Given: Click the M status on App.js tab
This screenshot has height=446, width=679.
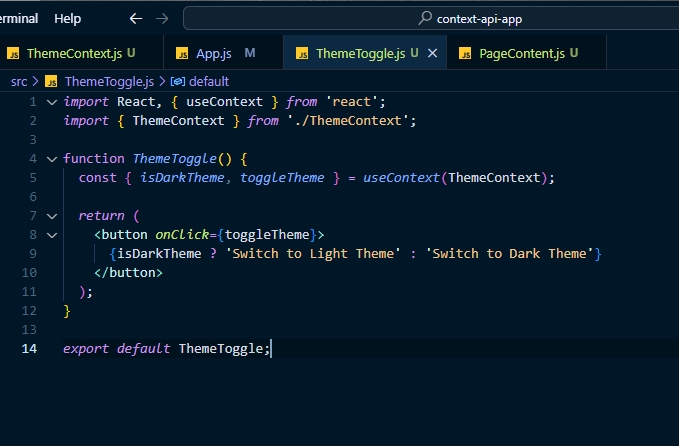Looking at the screenshot, I should pos(250,53).
